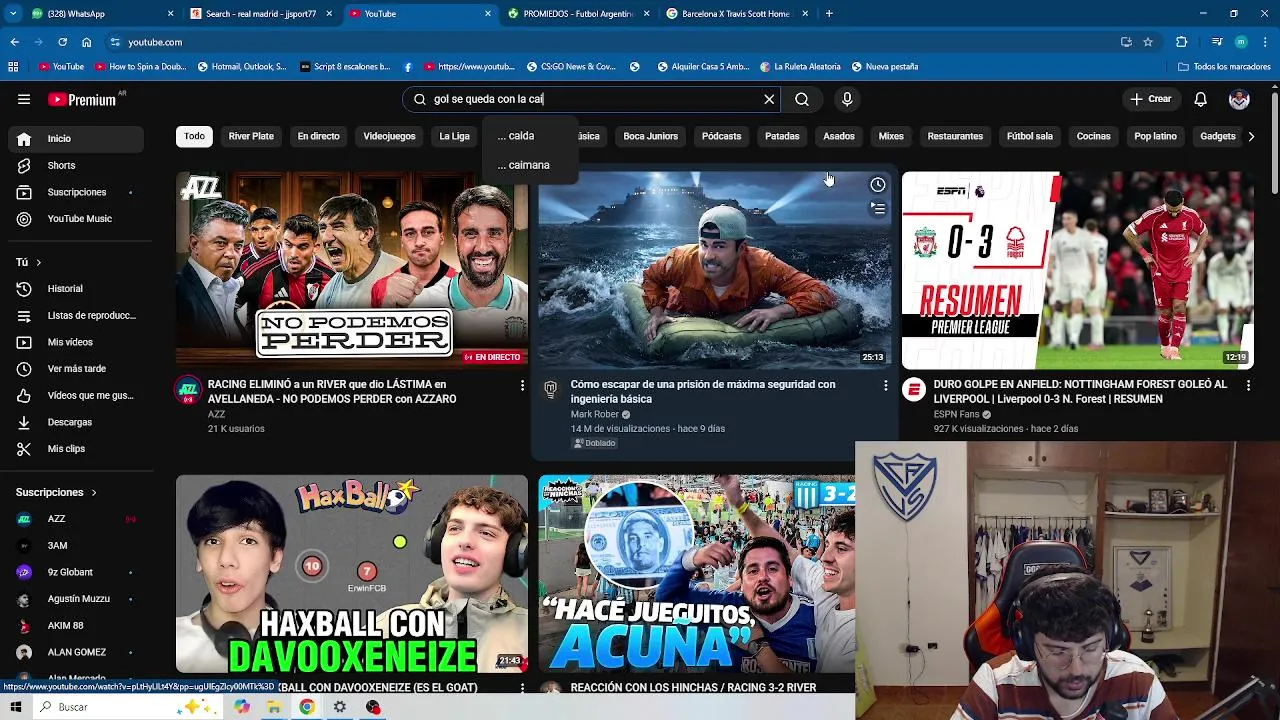Open Chrome from the Windows taskbar
This screenshot has height=720, width=1280.
tap(306, 707)
